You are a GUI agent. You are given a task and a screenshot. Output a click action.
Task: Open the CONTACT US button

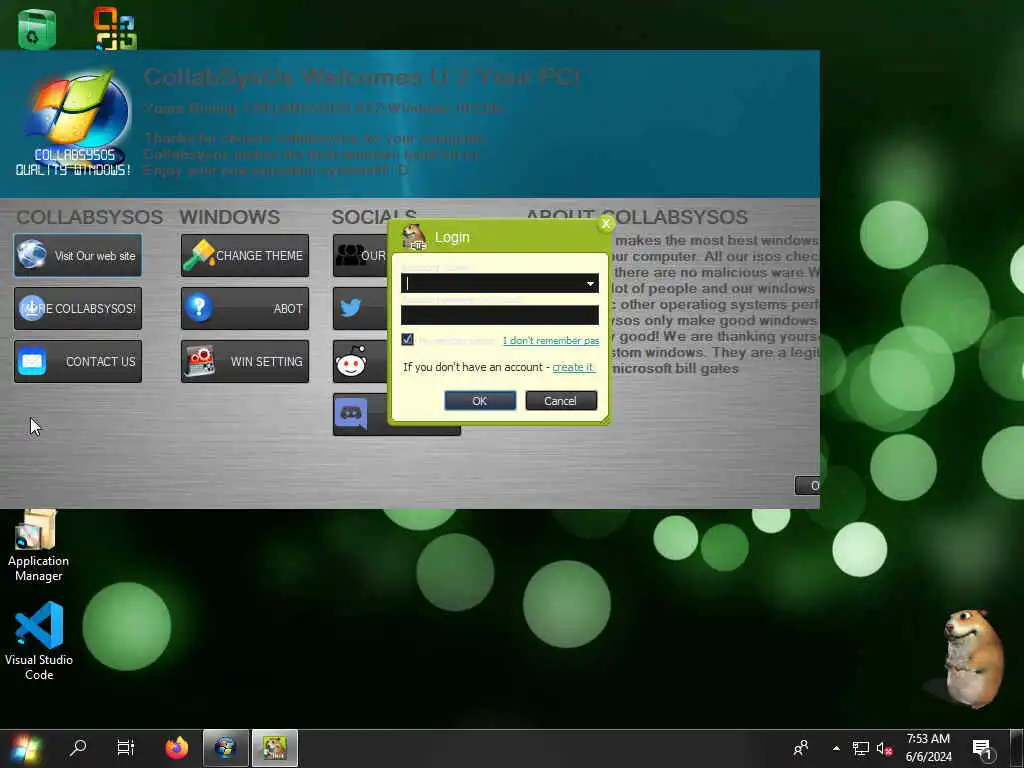point(78,361)
